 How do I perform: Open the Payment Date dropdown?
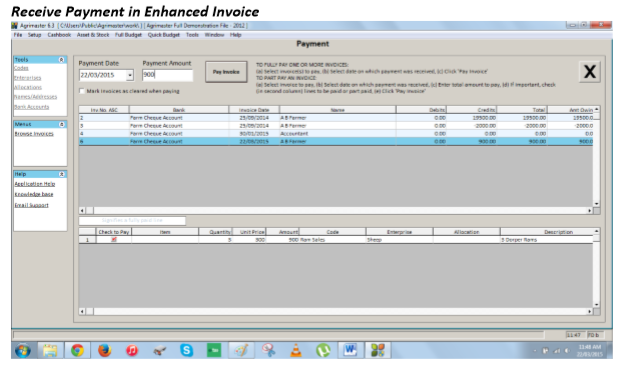(x=130, y=75)
